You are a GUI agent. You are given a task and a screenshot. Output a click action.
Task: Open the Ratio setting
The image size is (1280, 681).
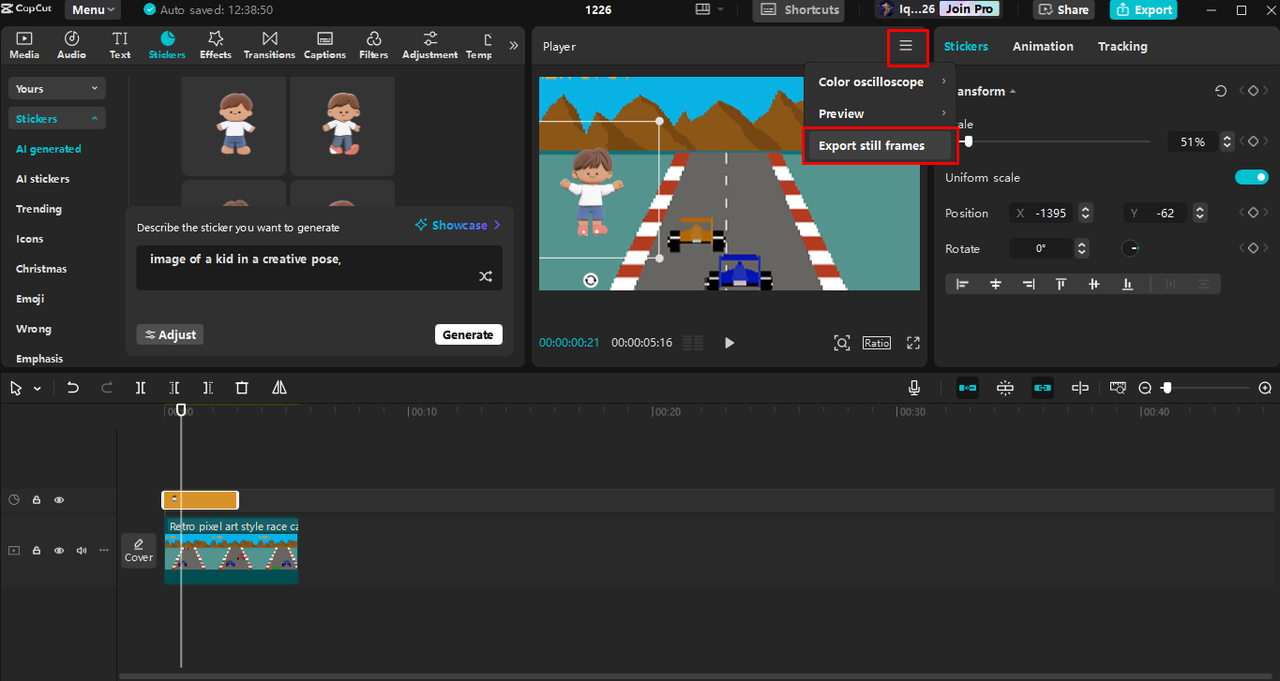(877, 343)
